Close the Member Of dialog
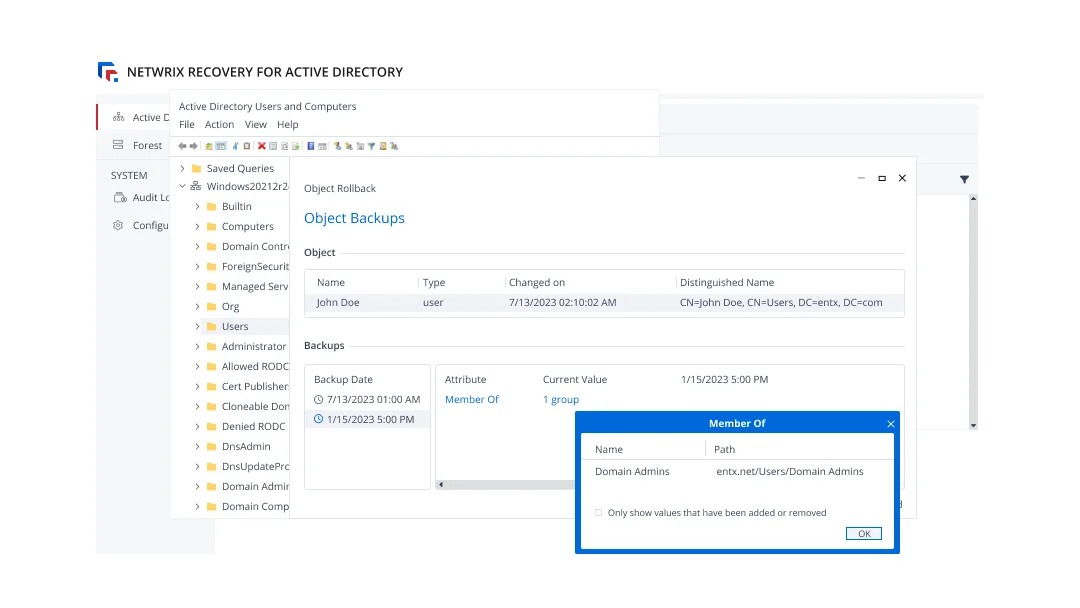The height and width of the screenshot is (608, 1080). tap(891, 423)
